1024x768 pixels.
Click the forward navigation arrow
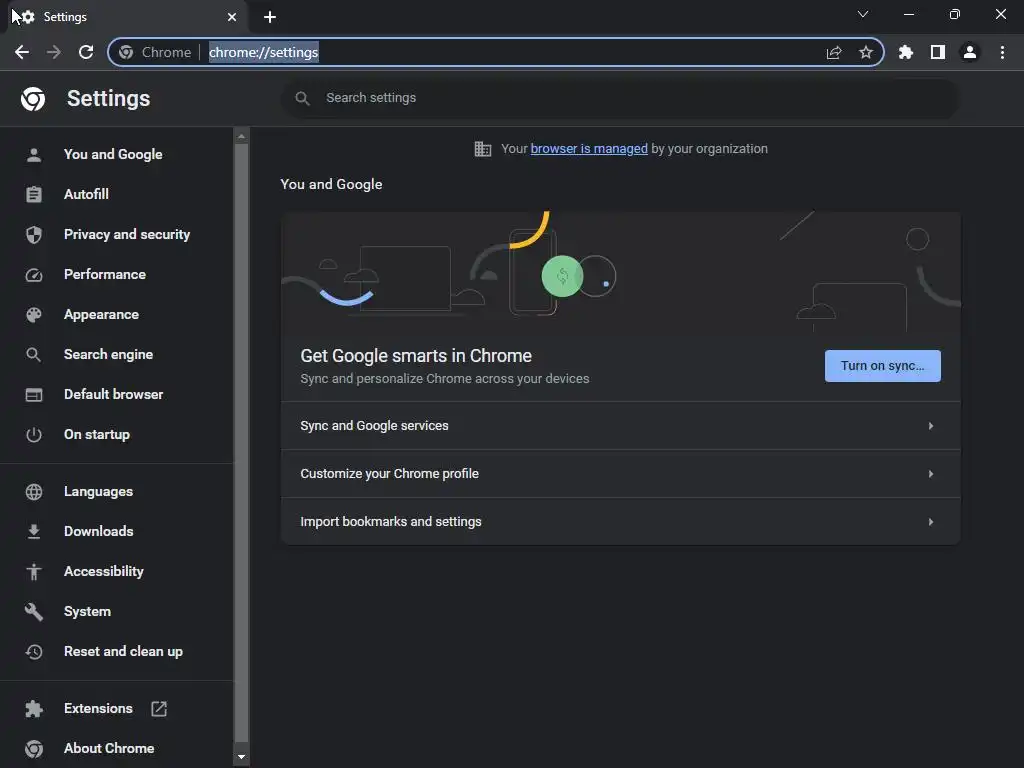click(x=54, y=52)
